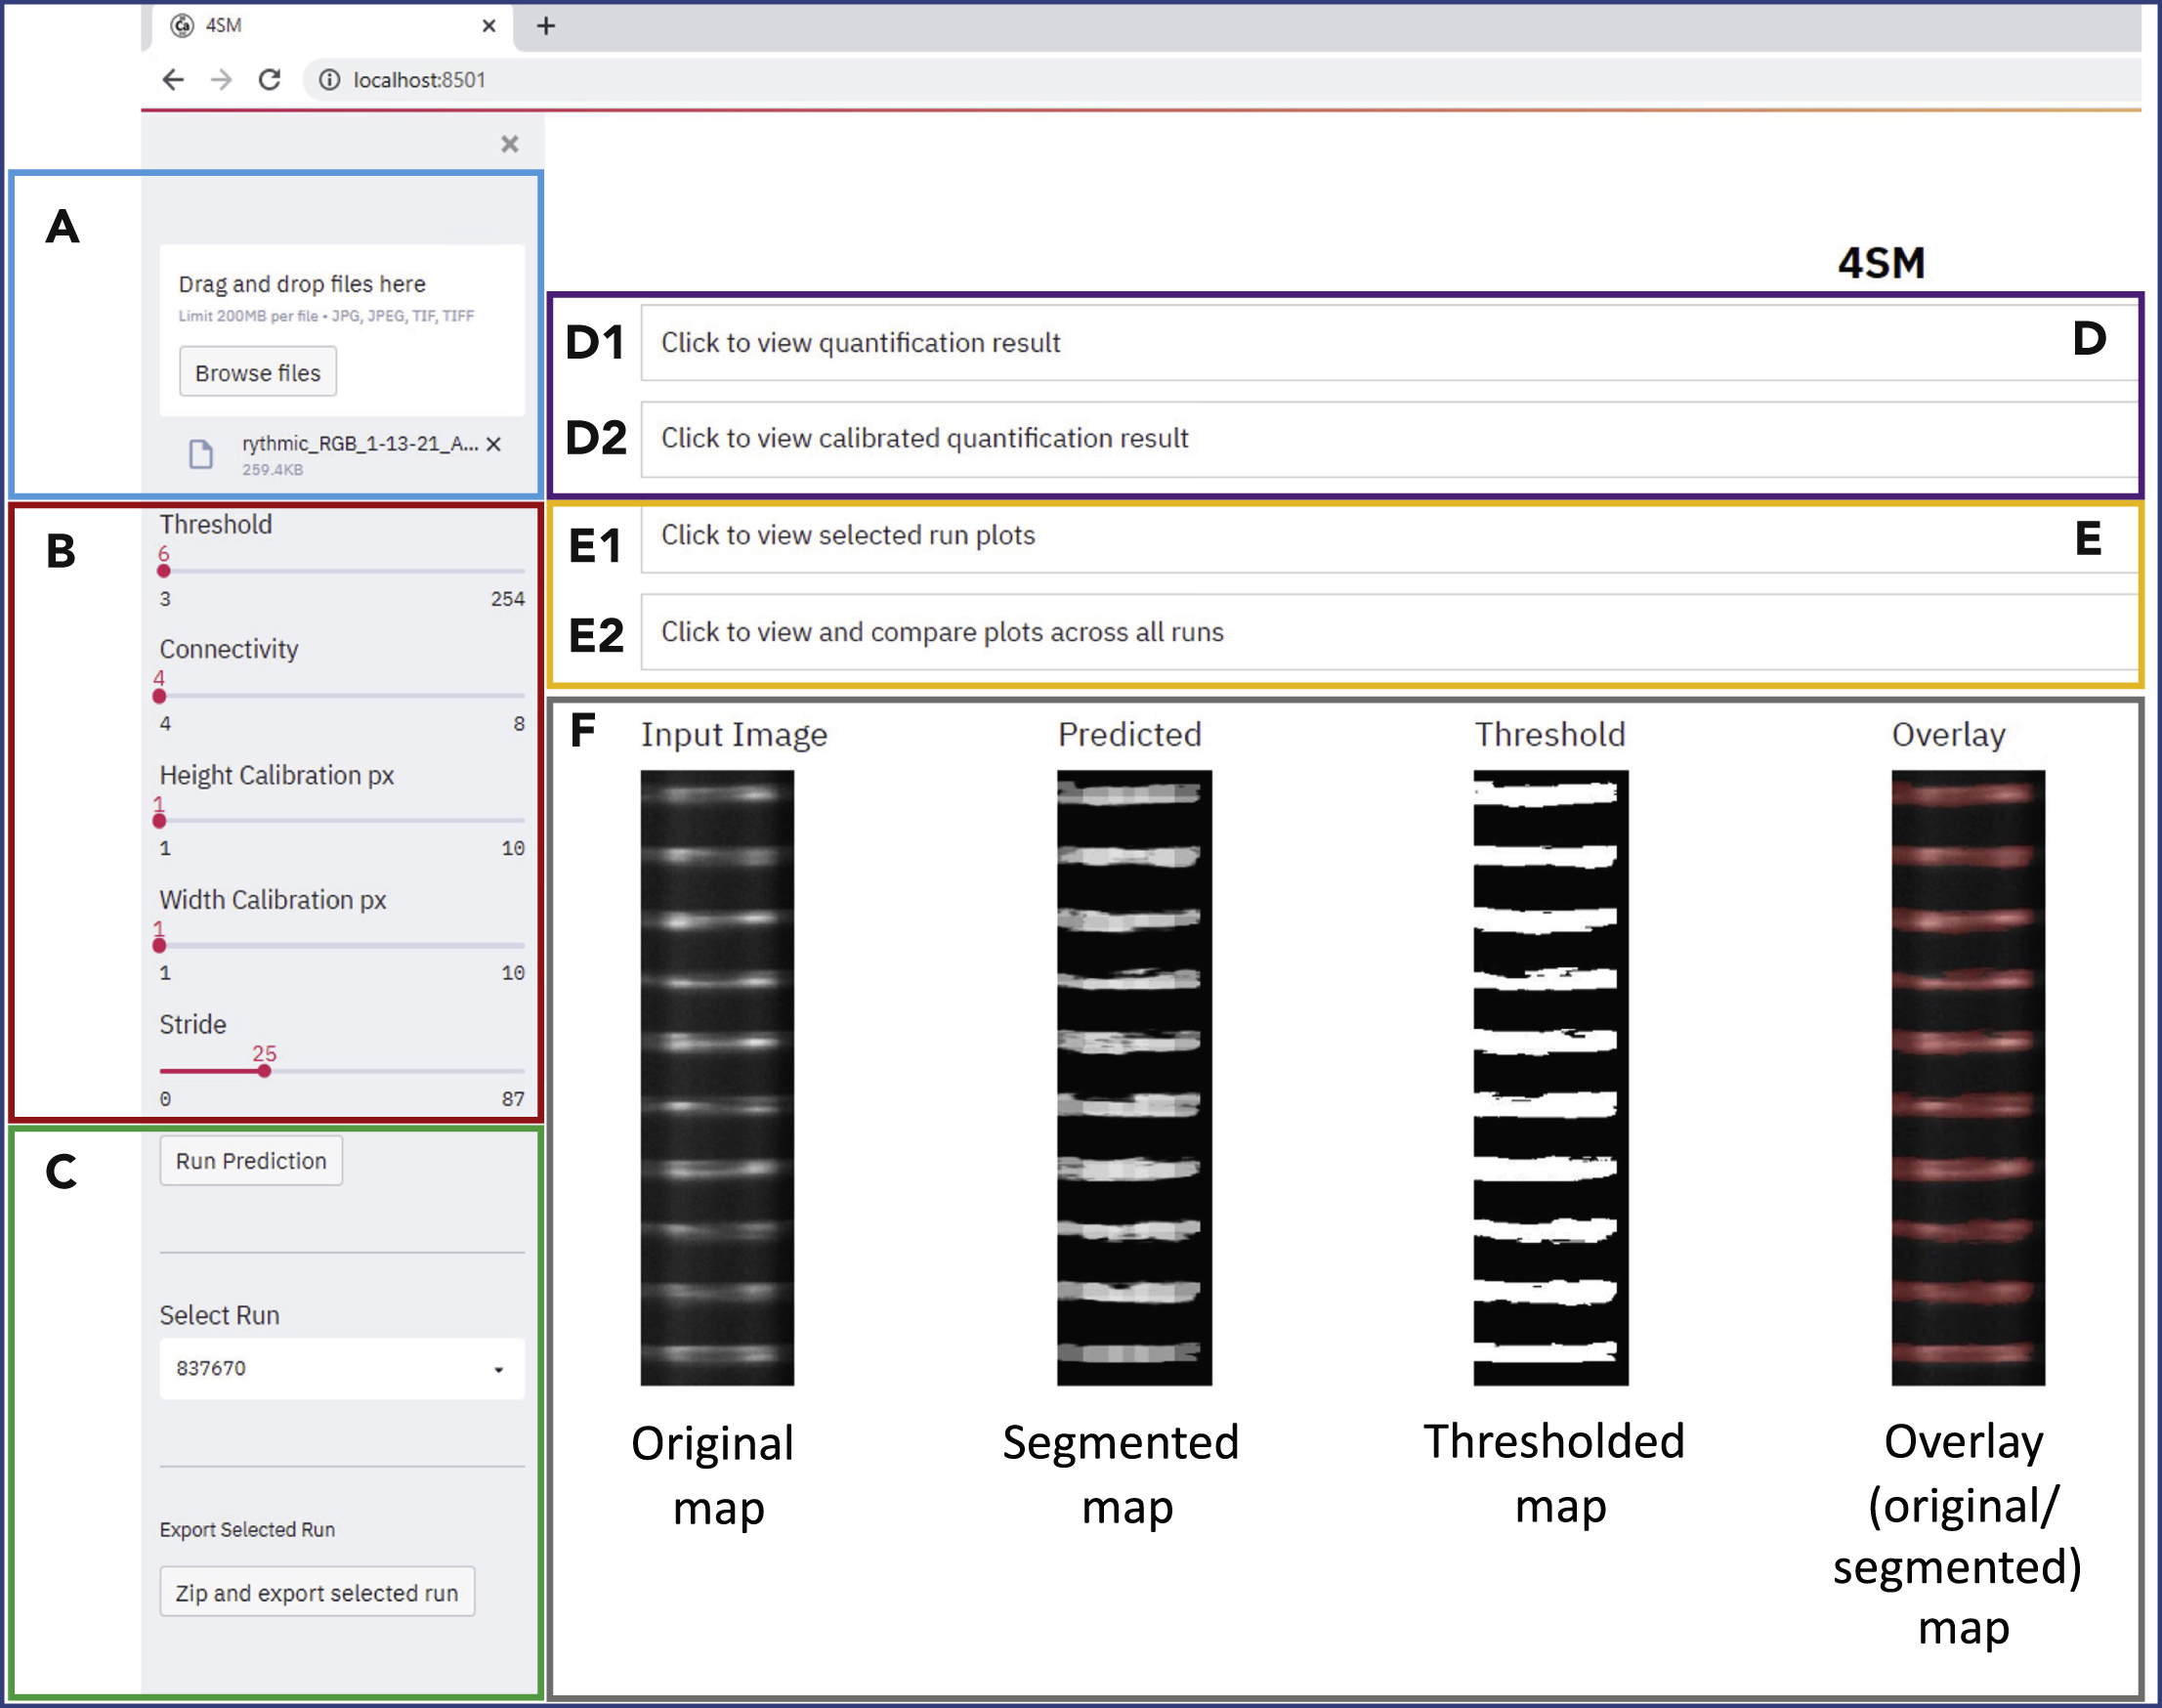Collapse the sidebar with the X icon
Image resolution: width=2162 pixels, height=1708 pixels.
(510, 144)
